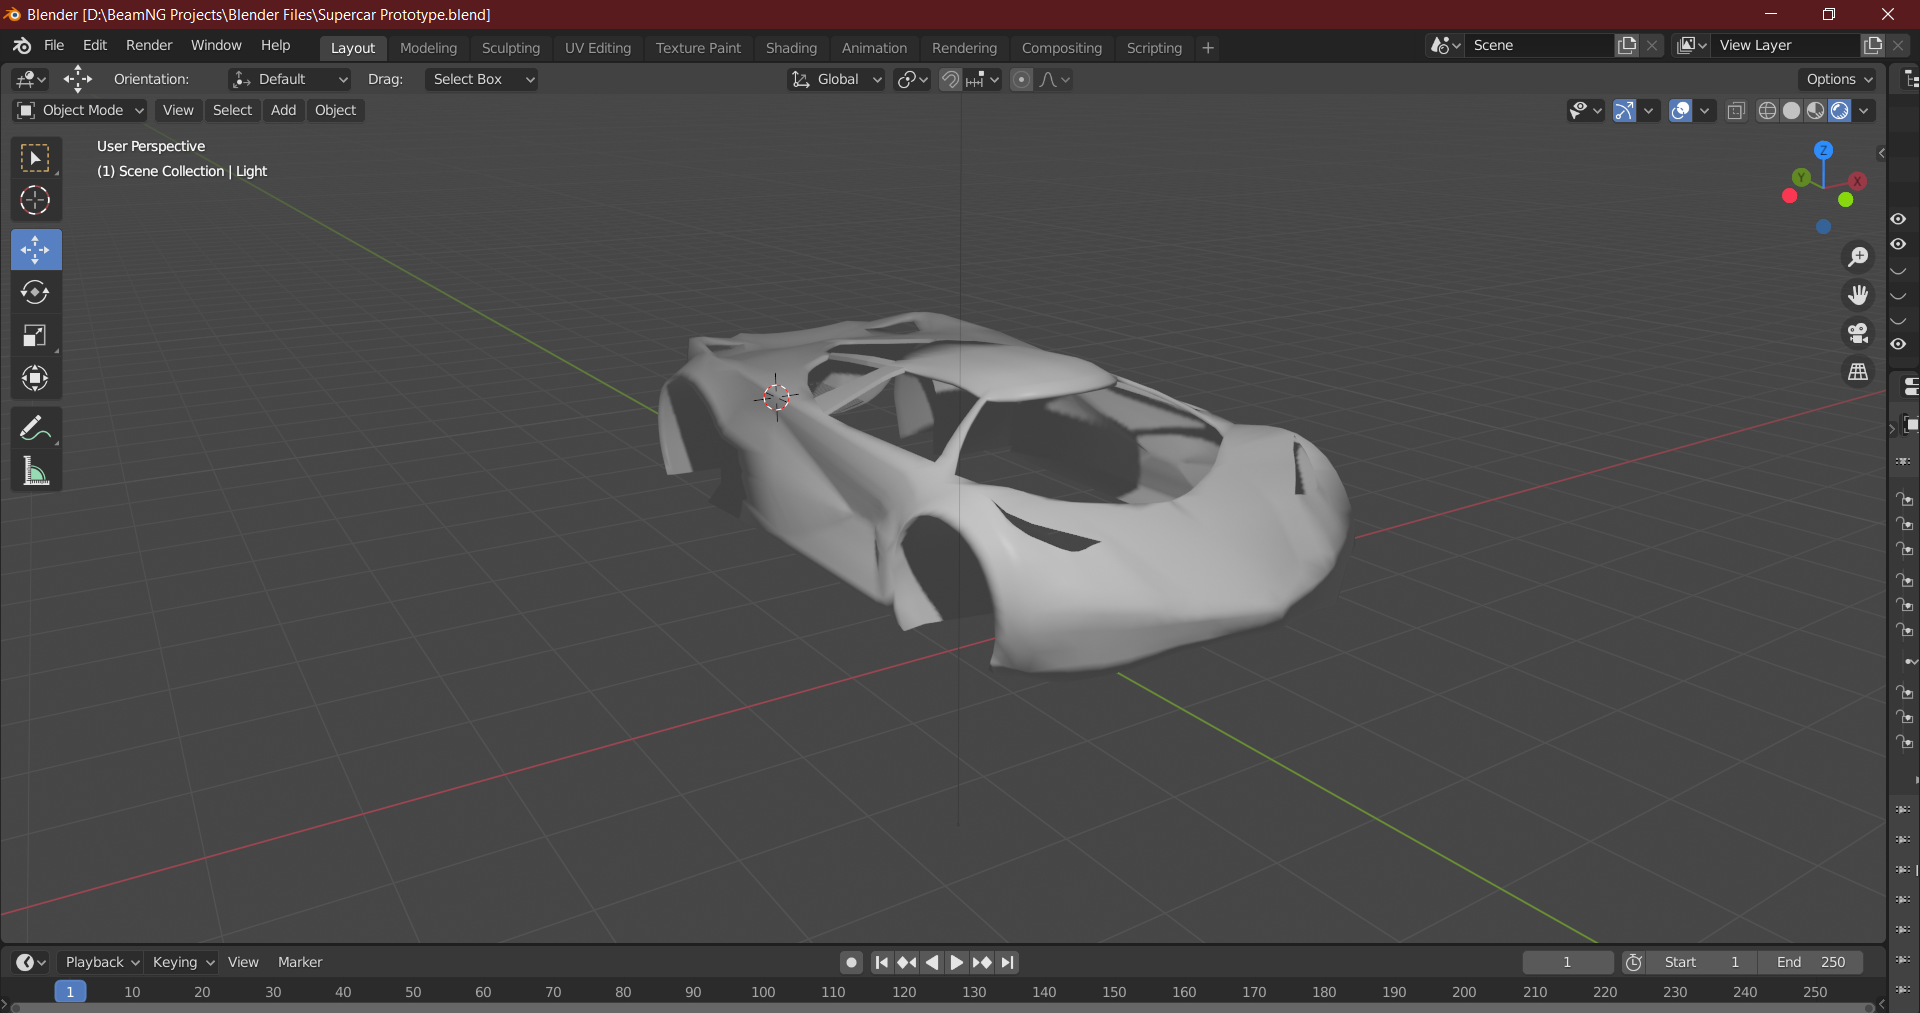This screenshot has width=1920, height=1013.
Task: Switch to the Shading workspace tab
Action: (791, 48)
